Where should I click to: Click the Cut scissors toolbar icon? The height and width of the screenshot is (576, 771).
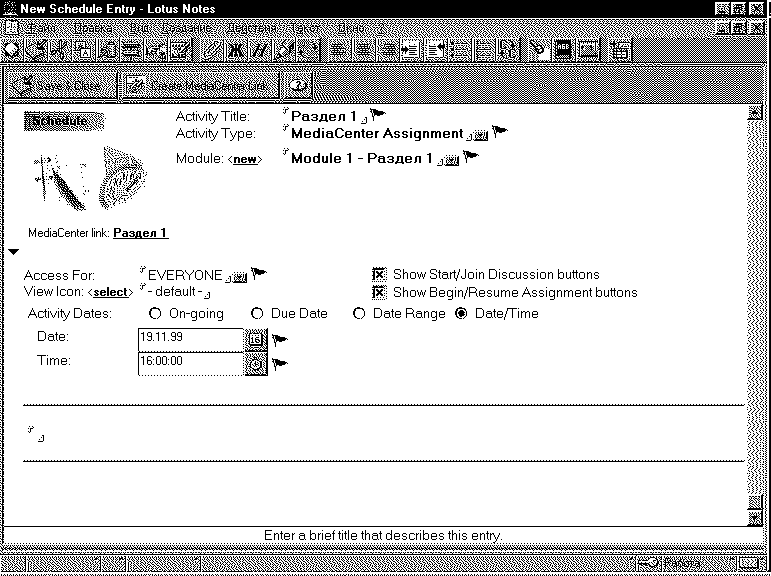click(x=59, y=51)
